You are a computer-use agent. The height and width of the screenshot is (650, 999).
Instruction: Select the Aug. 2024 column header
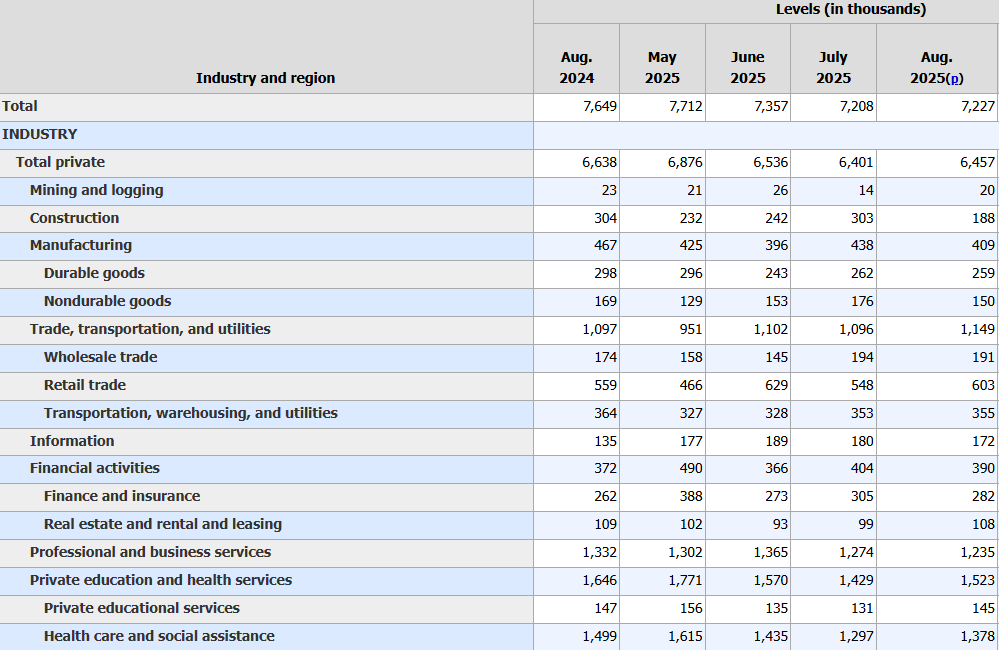[x=576, y=68]
